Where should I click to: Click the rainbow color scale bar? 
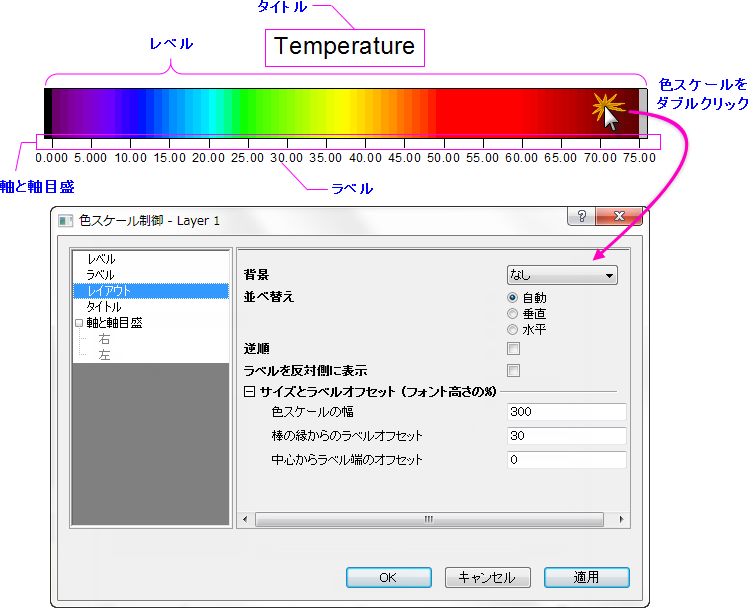click(x=345, y=112)
